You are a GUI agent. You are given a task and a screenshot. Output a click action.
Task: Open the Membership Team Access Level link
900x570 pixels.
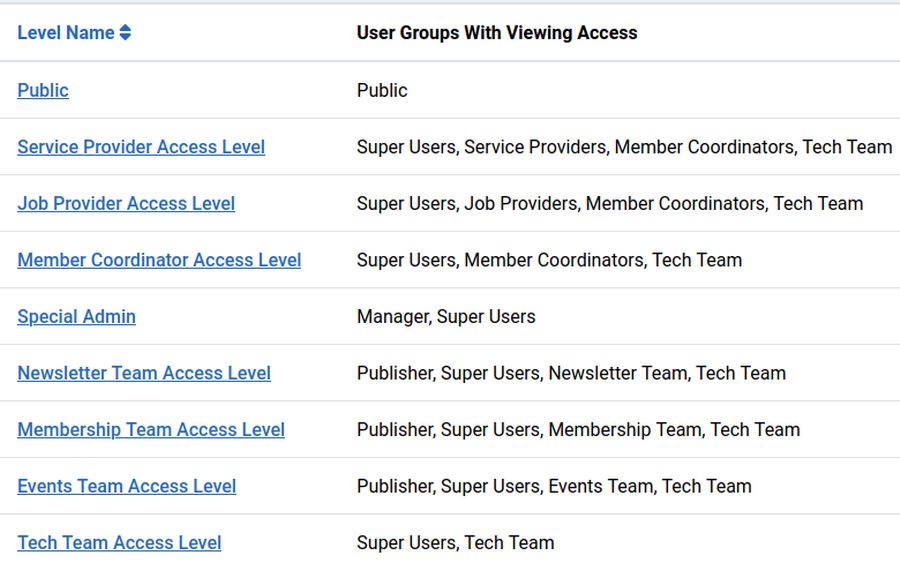(151, 430)
